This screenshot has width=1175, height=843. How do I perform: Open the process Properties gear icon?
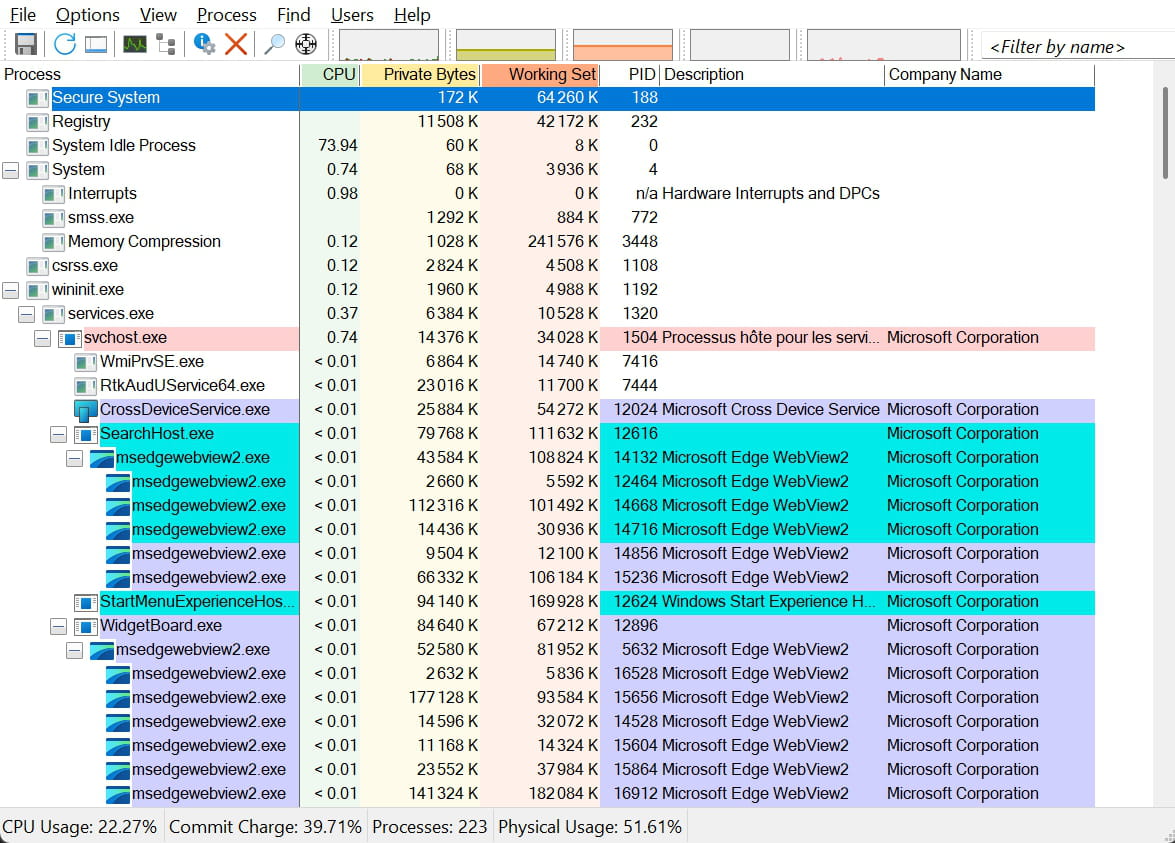(205, 44)
